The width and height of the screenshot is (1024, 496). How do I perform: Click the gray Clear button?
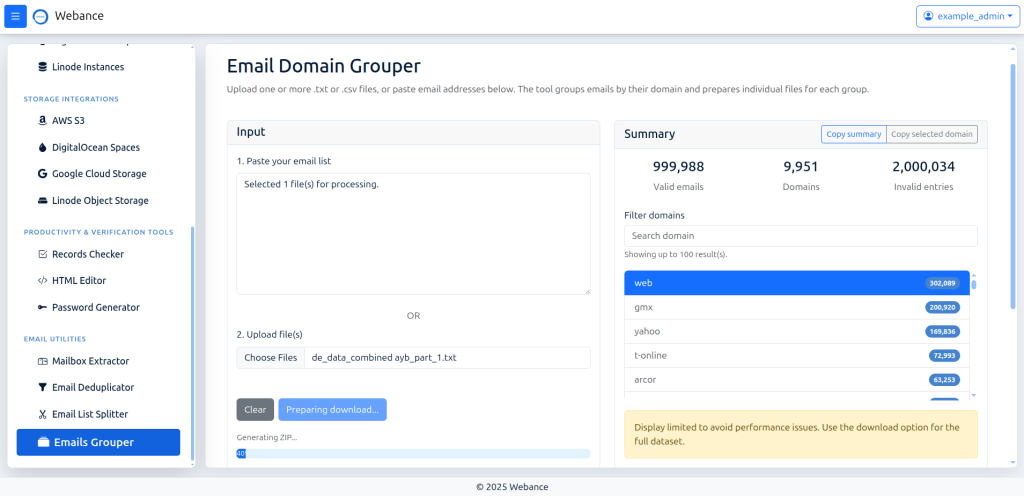[255, 410]
